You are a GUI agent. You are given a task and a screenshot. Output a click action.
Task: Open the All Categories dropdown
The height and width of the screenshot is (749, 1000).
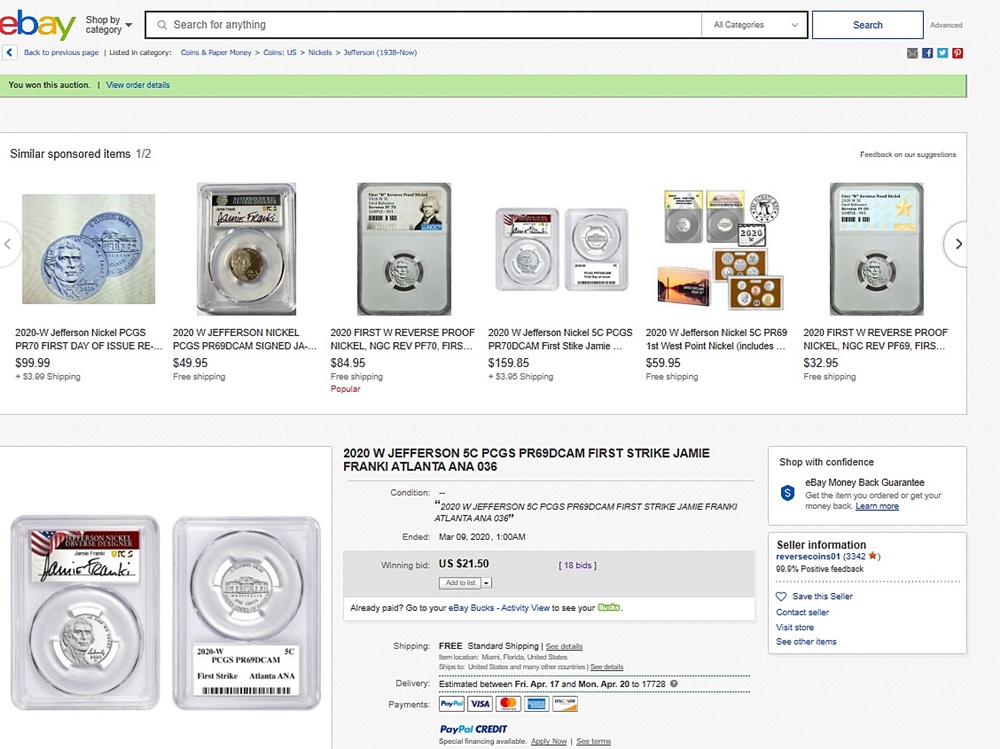[755, 25]
